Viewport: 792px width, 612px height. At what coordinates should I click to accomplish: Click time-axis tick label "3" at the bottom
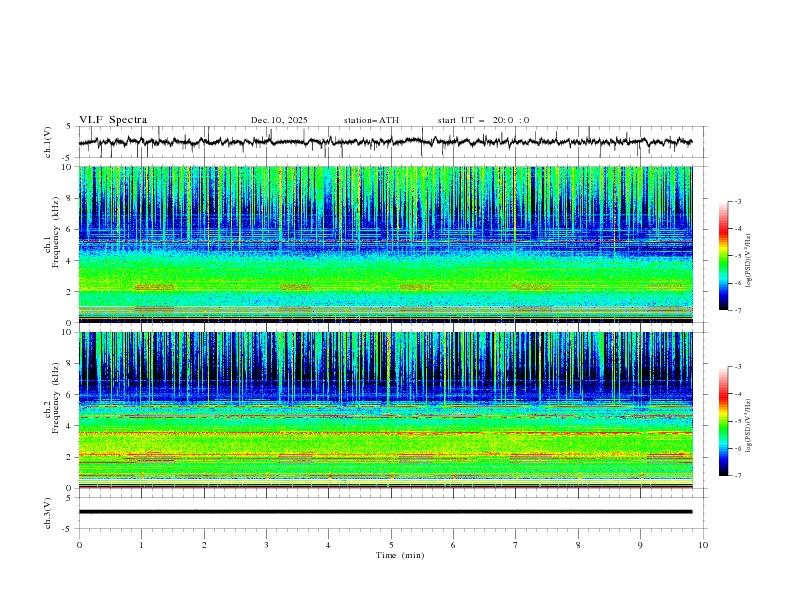tap(266, 545)
